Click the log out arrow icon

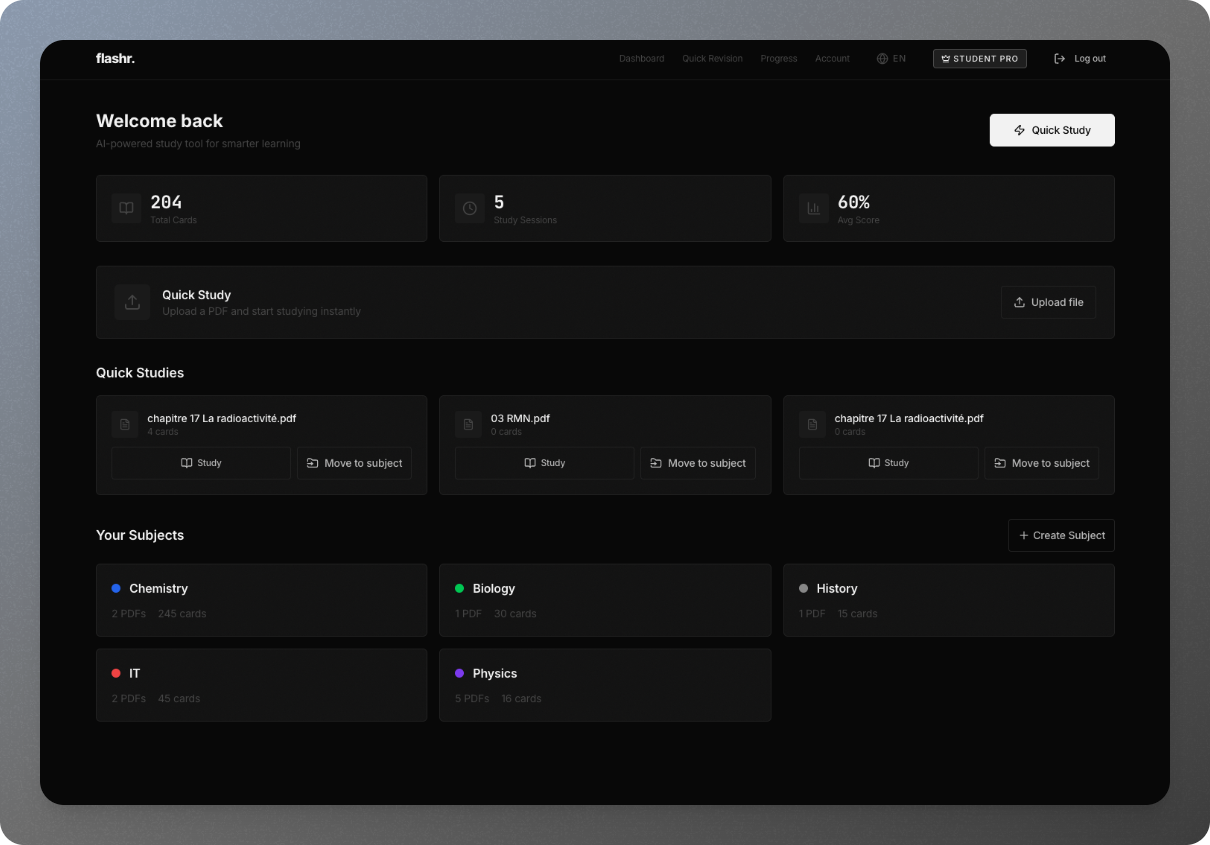click(x=1059, y=58)
